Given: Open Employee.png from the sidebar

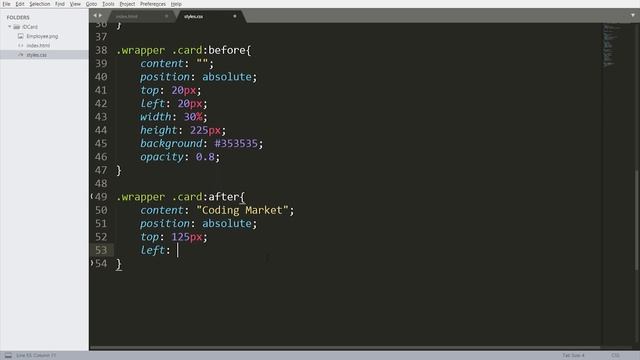Looking at the screenshot, I should [x=42, y=36].
